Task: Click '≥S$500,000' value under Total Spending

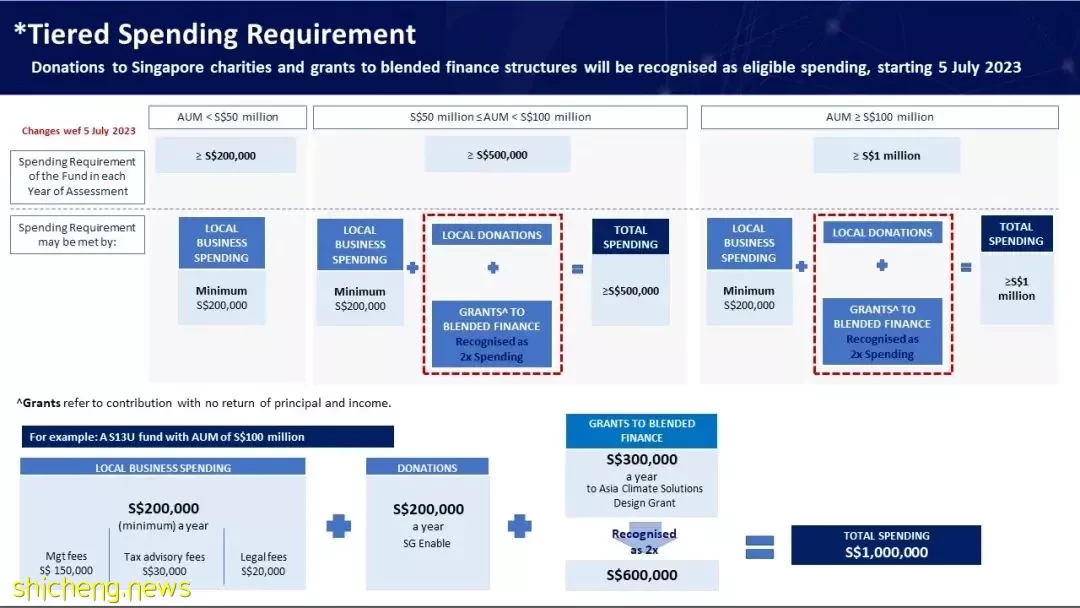Action: pyautogui.click(x=630, y=291)
